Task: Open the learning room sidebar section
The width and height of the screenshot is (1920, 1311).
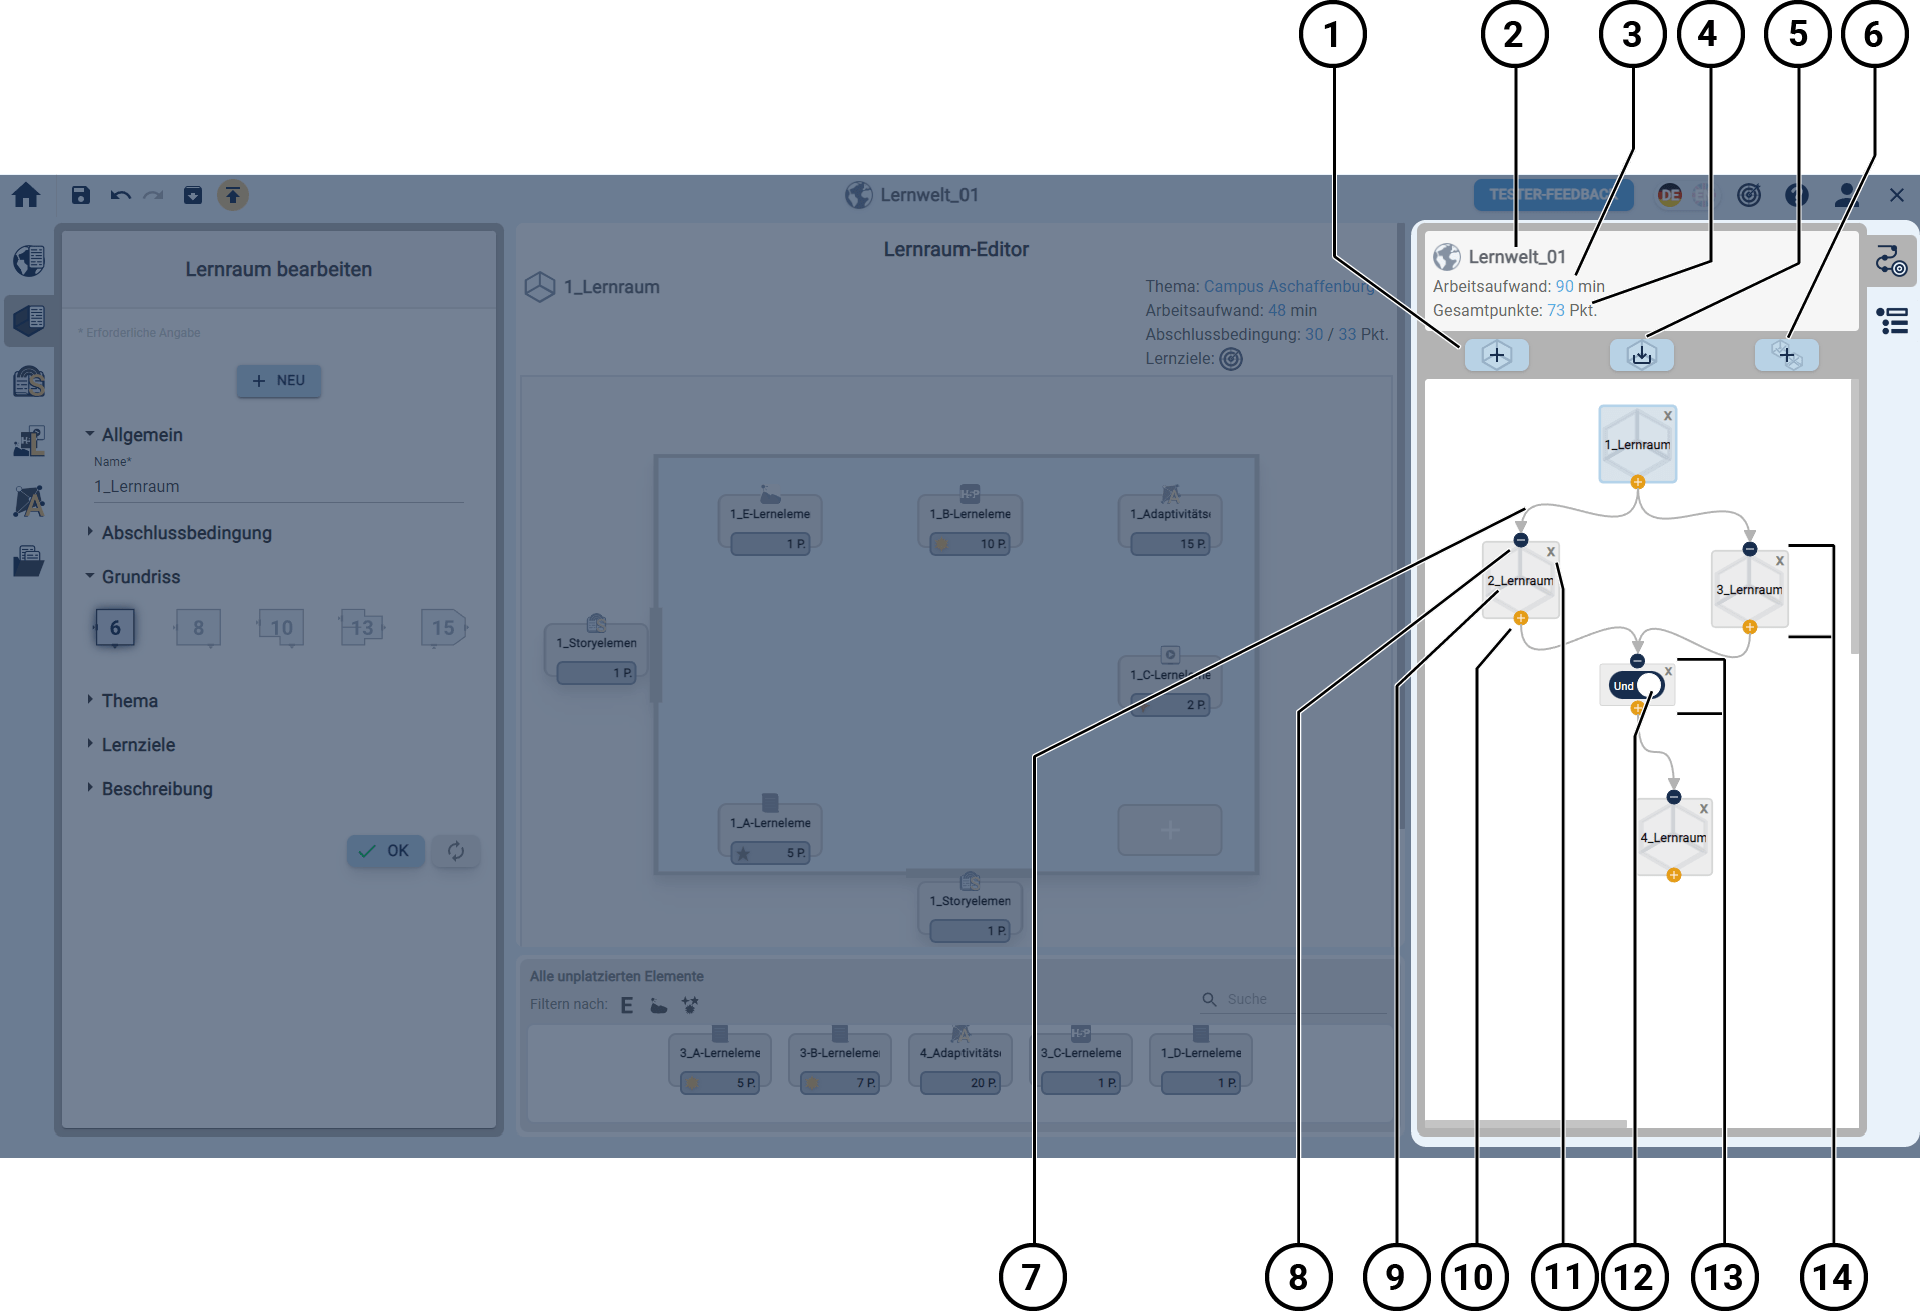Action: pos(29,320)
